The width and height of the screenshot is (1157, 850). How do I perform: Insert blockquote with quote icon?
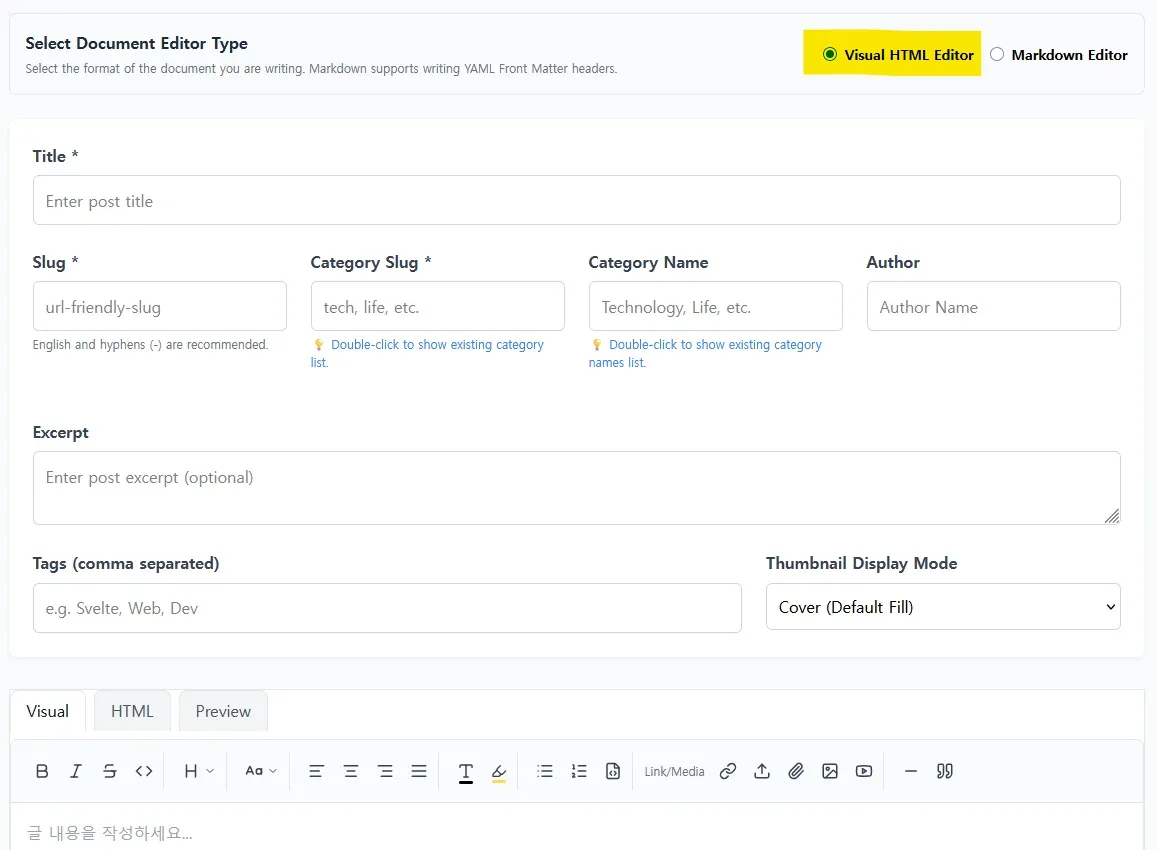[x=945, y=771]
